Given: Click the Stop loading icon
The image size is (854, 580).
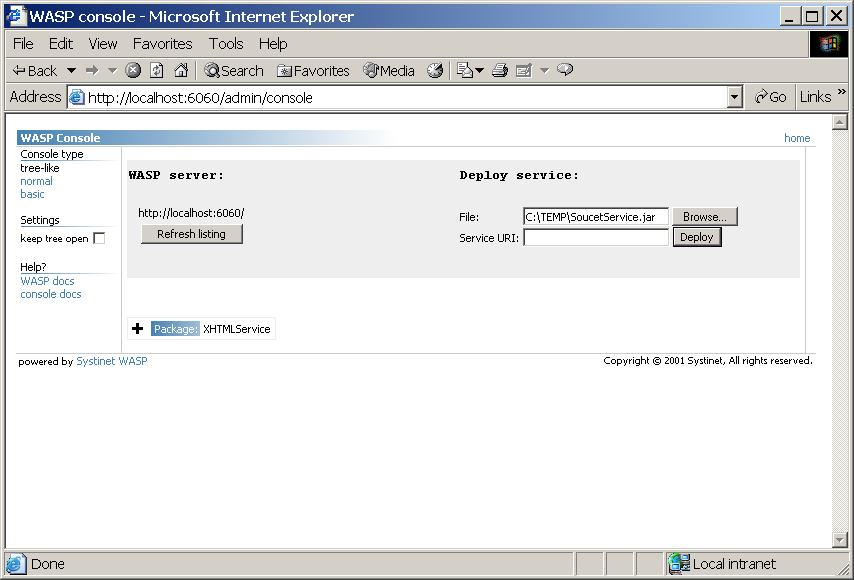Looking at the screenshot, I should [x=133, y=70].
